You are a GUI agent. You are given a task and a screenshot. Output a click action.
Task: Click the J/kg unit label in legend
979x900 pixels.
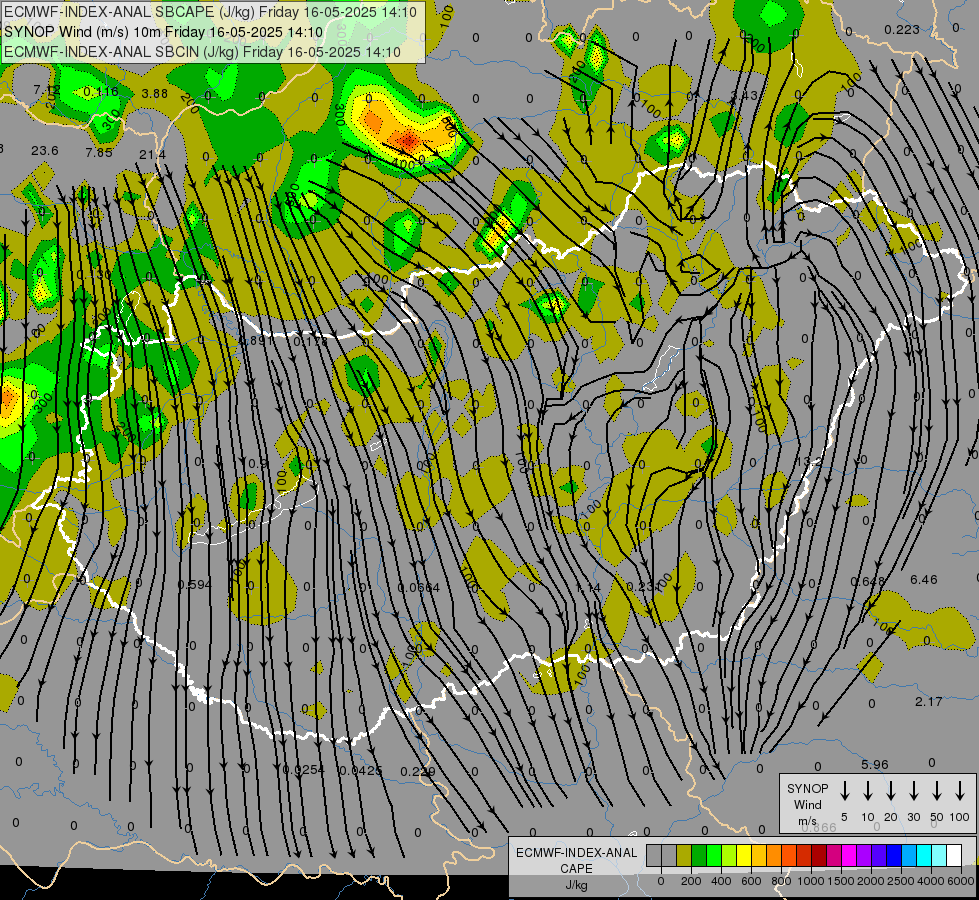576,885
